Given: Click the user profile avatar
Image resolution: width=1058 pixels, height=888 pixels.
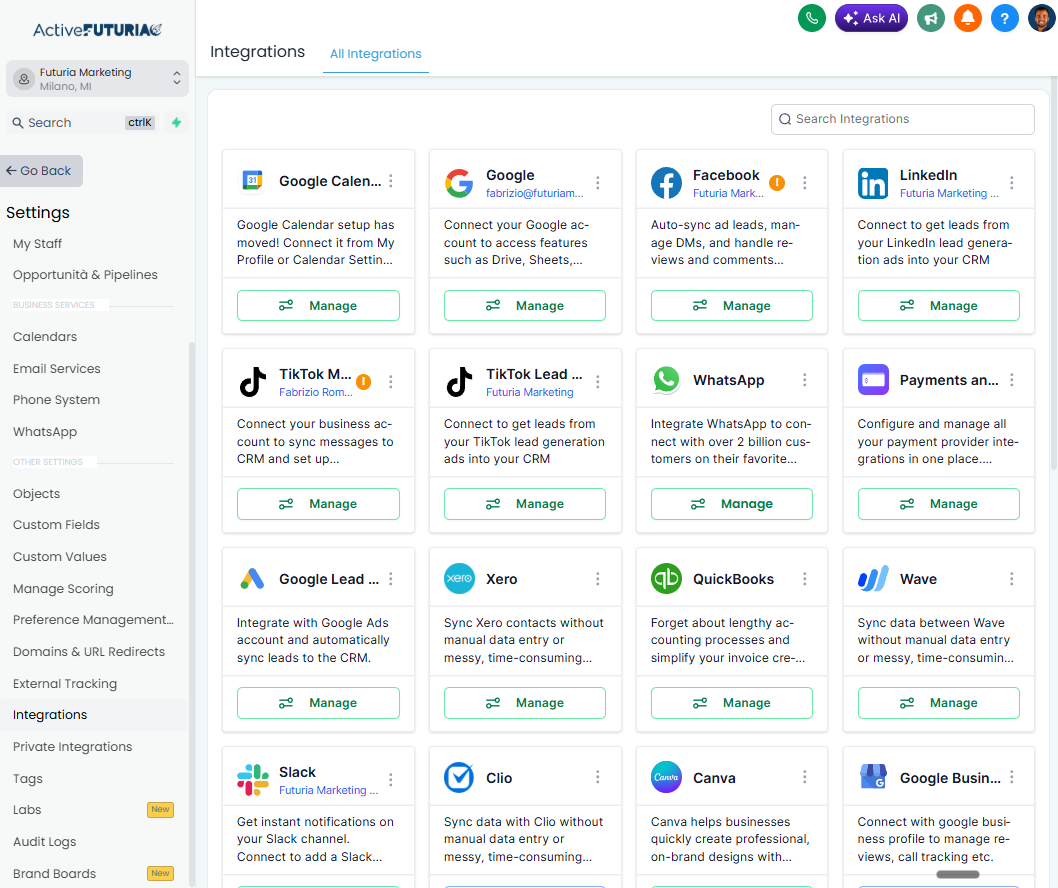Looking at the screenshot, I should click(1041, 18).
